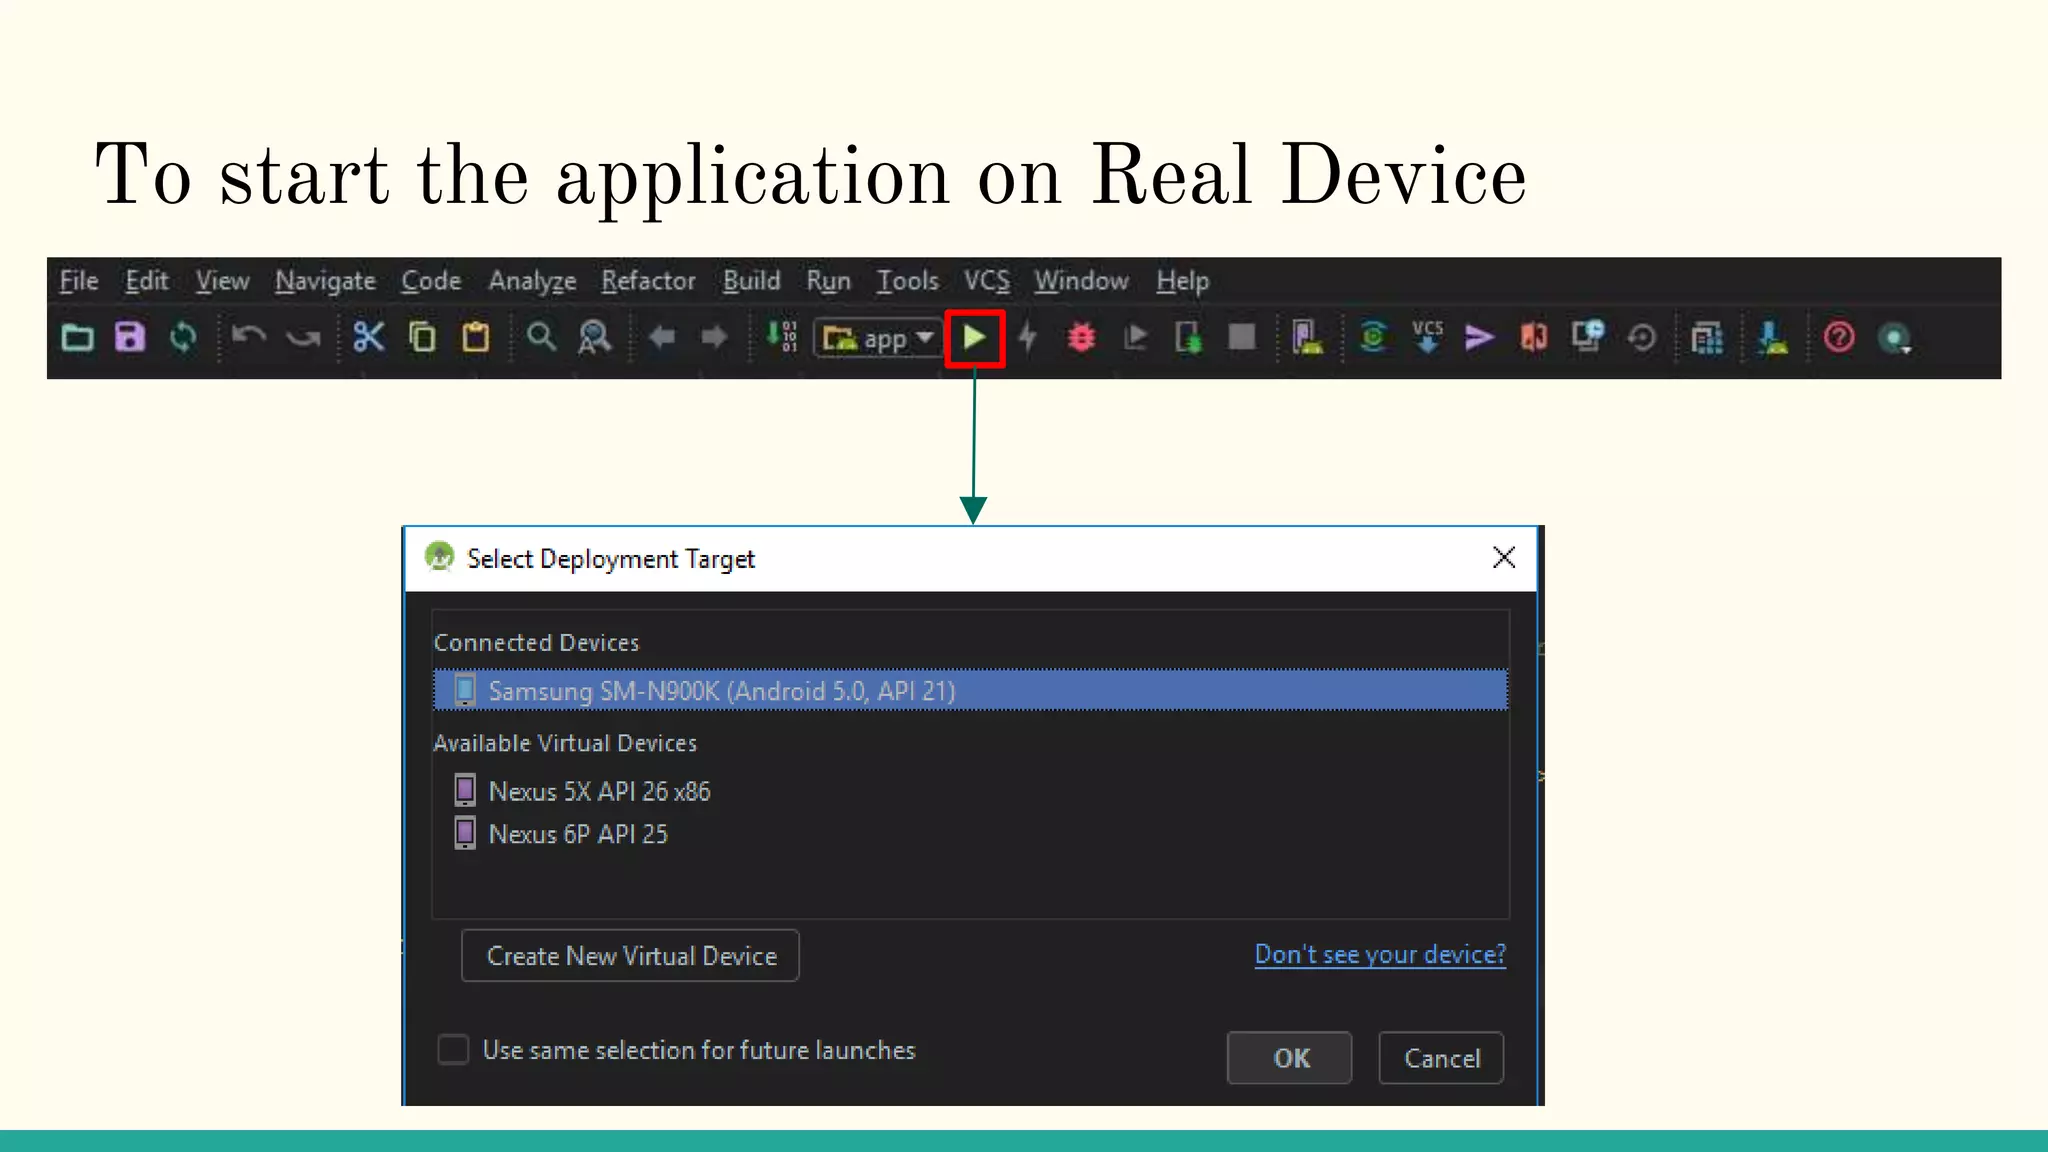The width and height of the screenshot is (2048, 1152).
Task: Click the Paste clipboard icon
Action: [476, 337]
